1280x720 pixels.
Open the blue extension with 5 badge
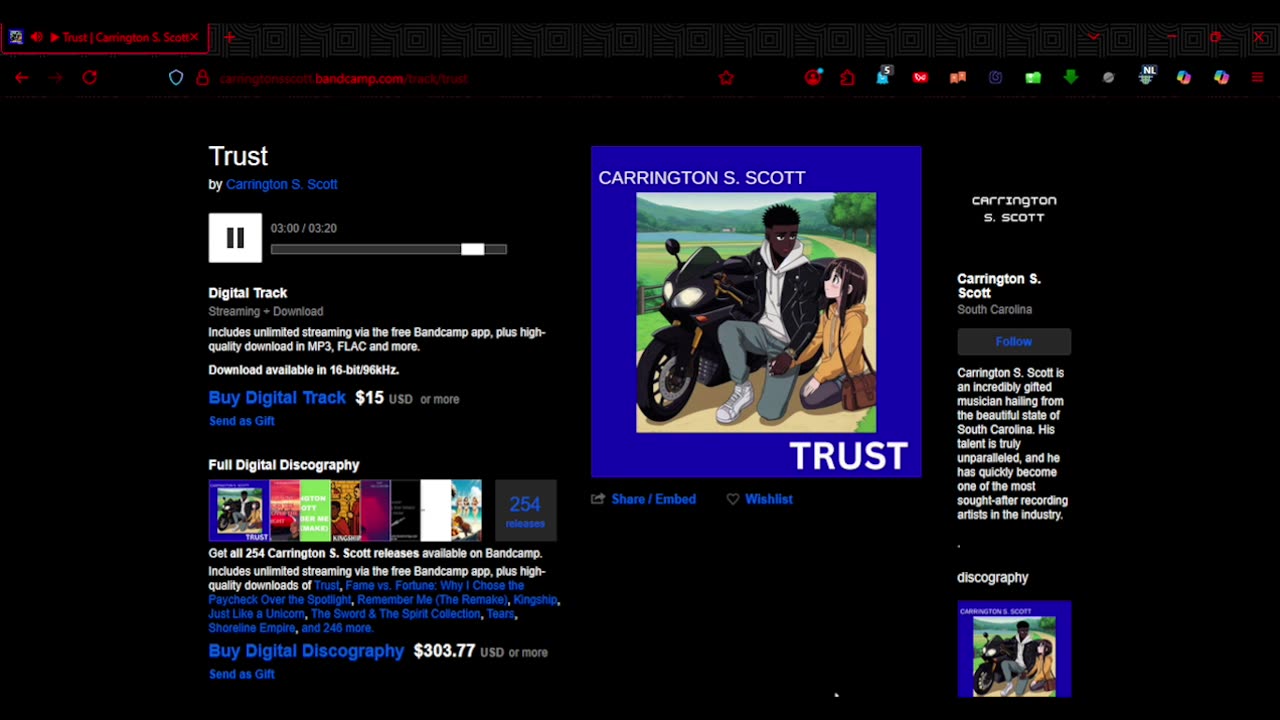click(x=884, y=76)
